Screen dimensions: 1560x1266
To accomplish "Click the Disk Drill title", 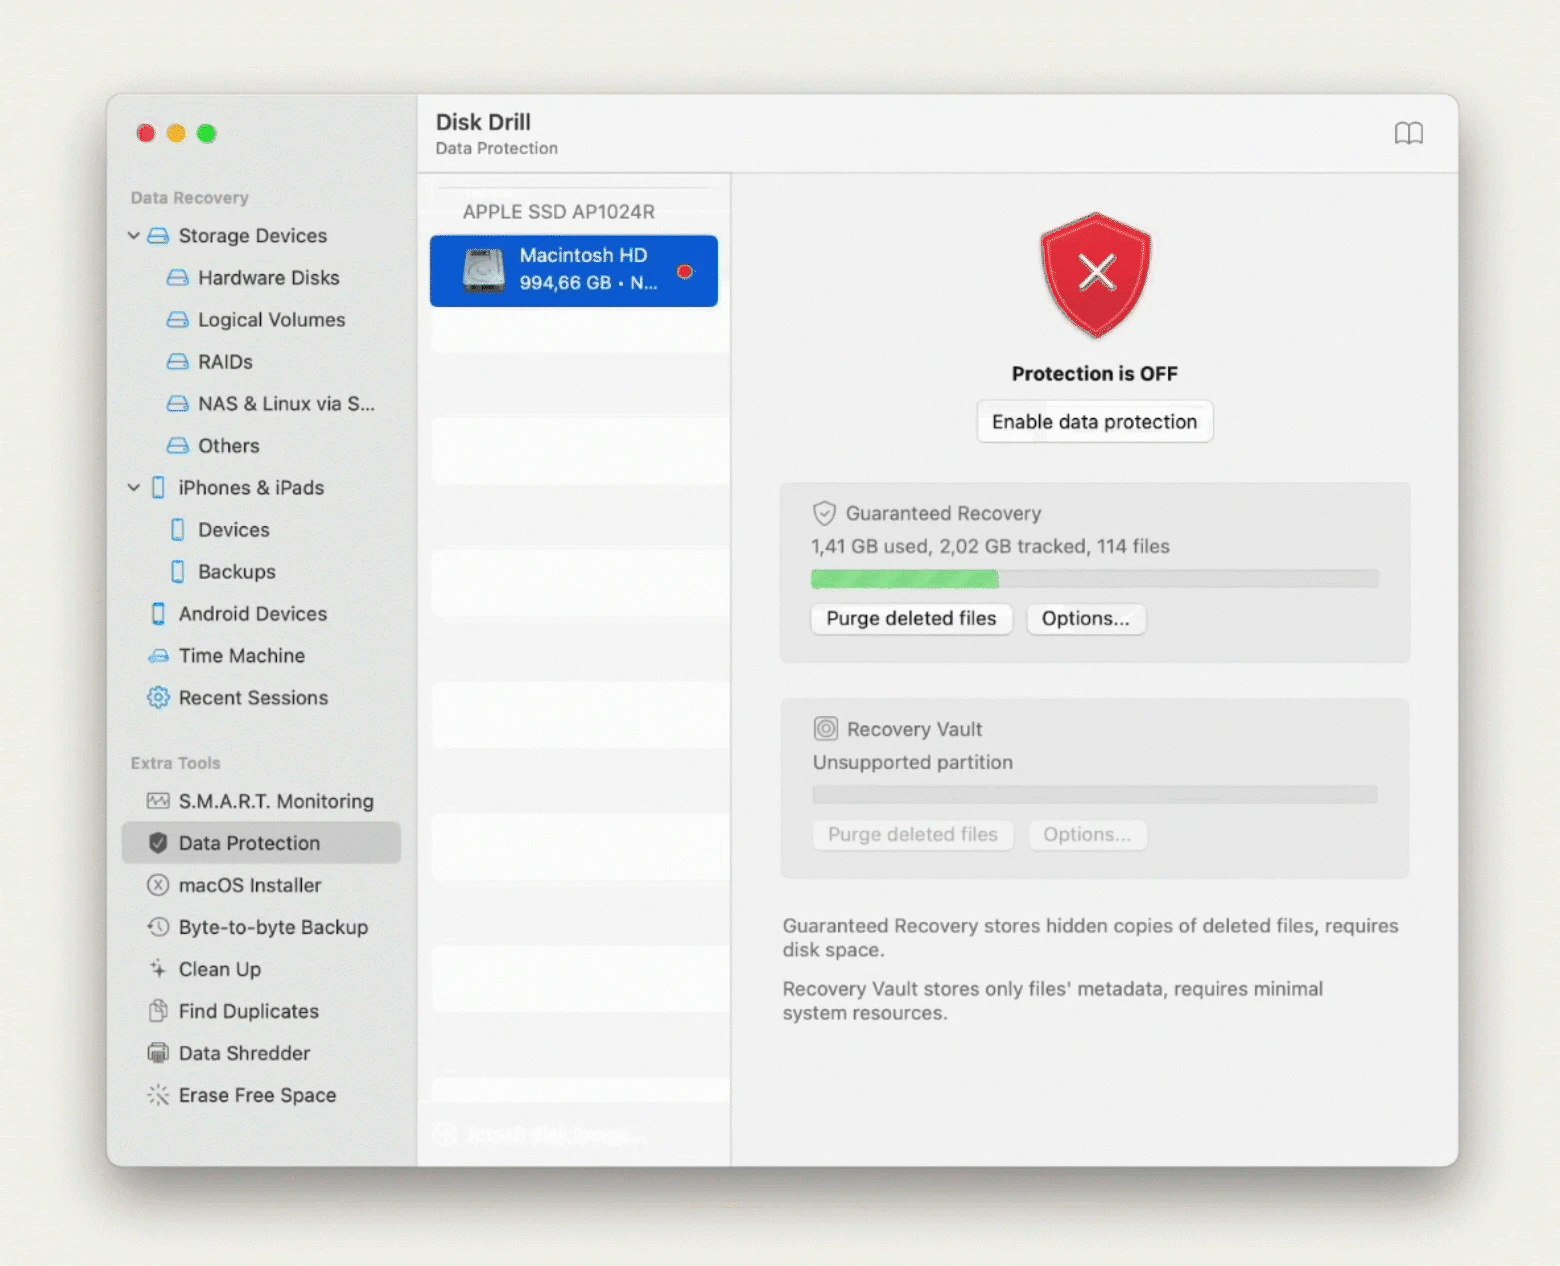I will click(483, 122).
